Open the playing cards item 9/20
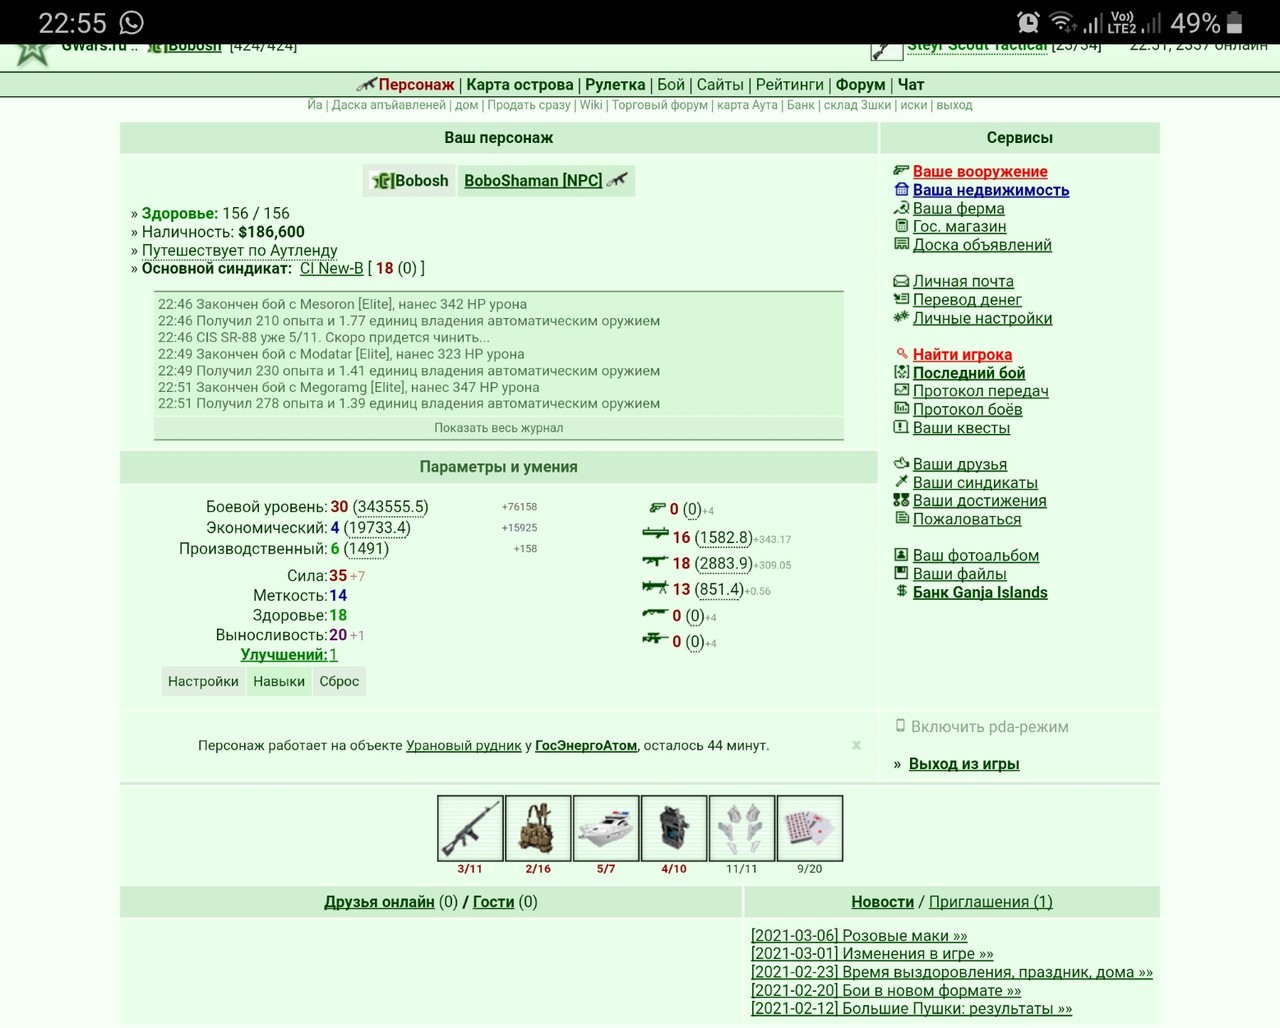This screenshot has width=1280, height=1028. 810,828
